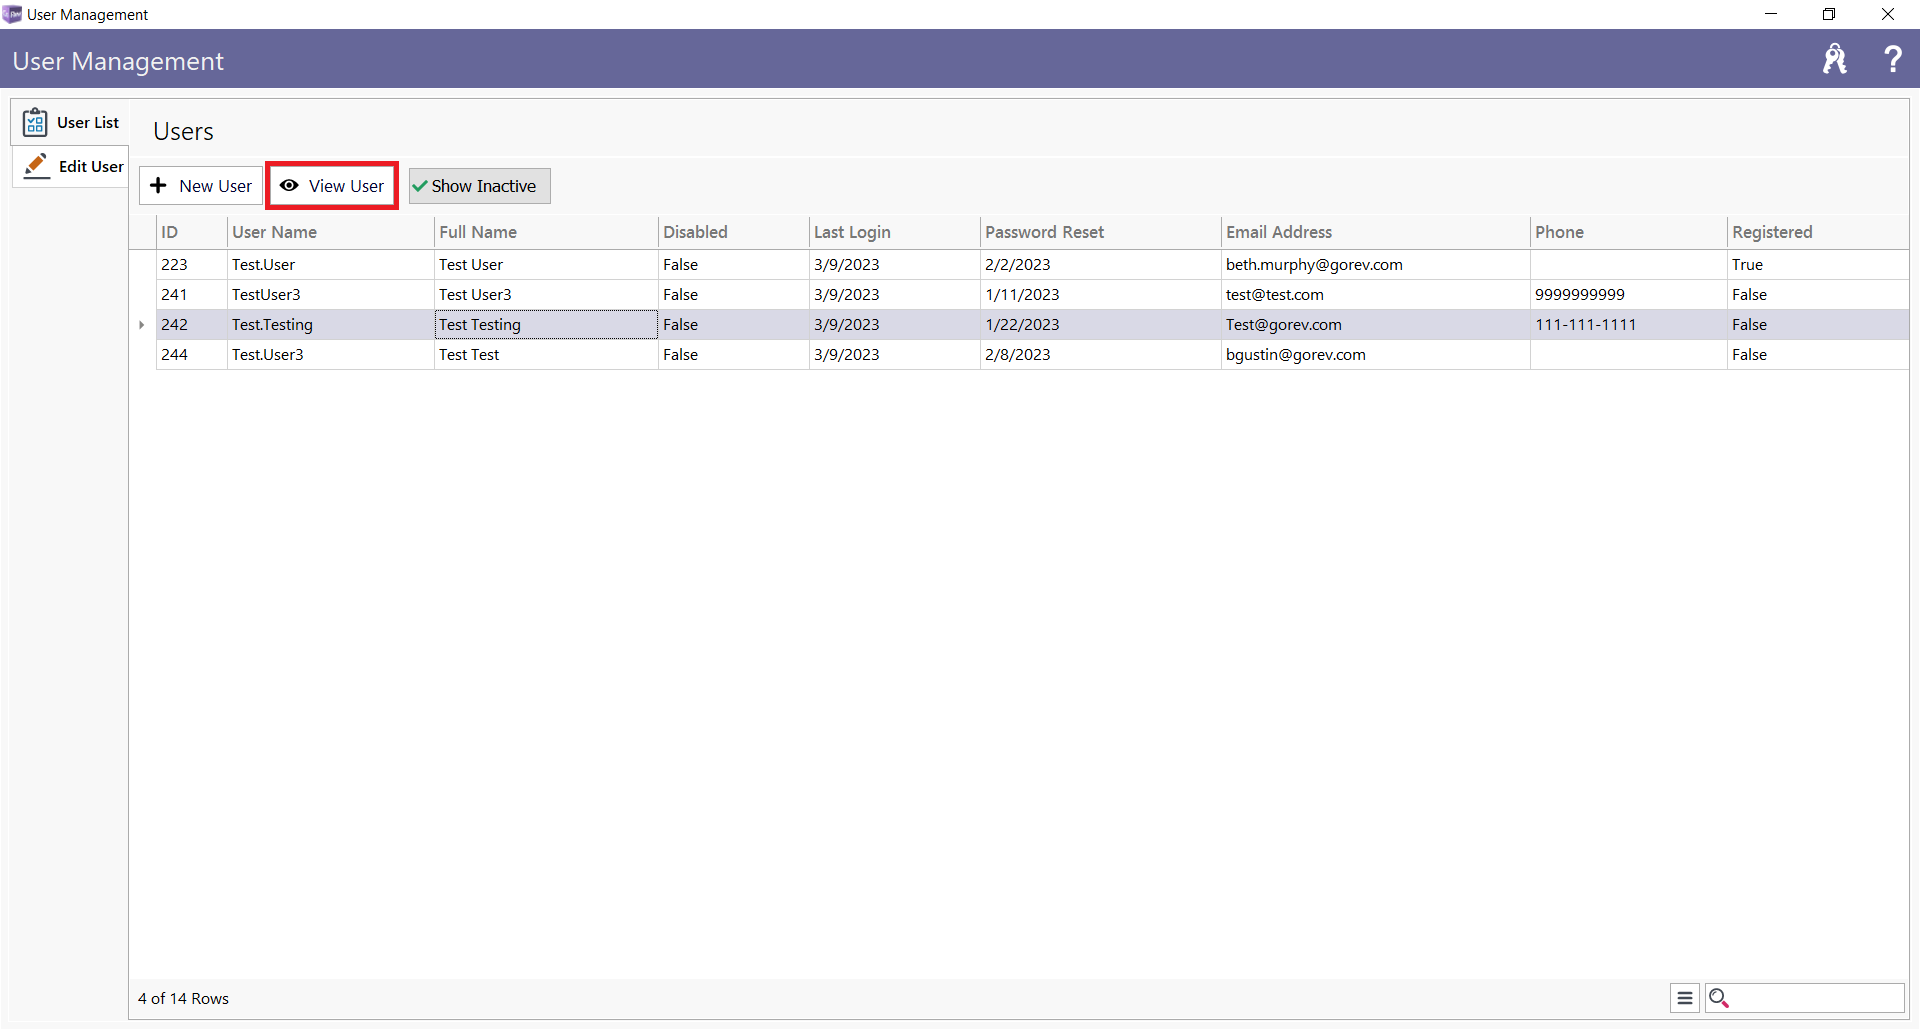The width and height of the screenshot is (1920, 1030).
Task: Click the help question mark icon
Action: (x=1892, y=59)
